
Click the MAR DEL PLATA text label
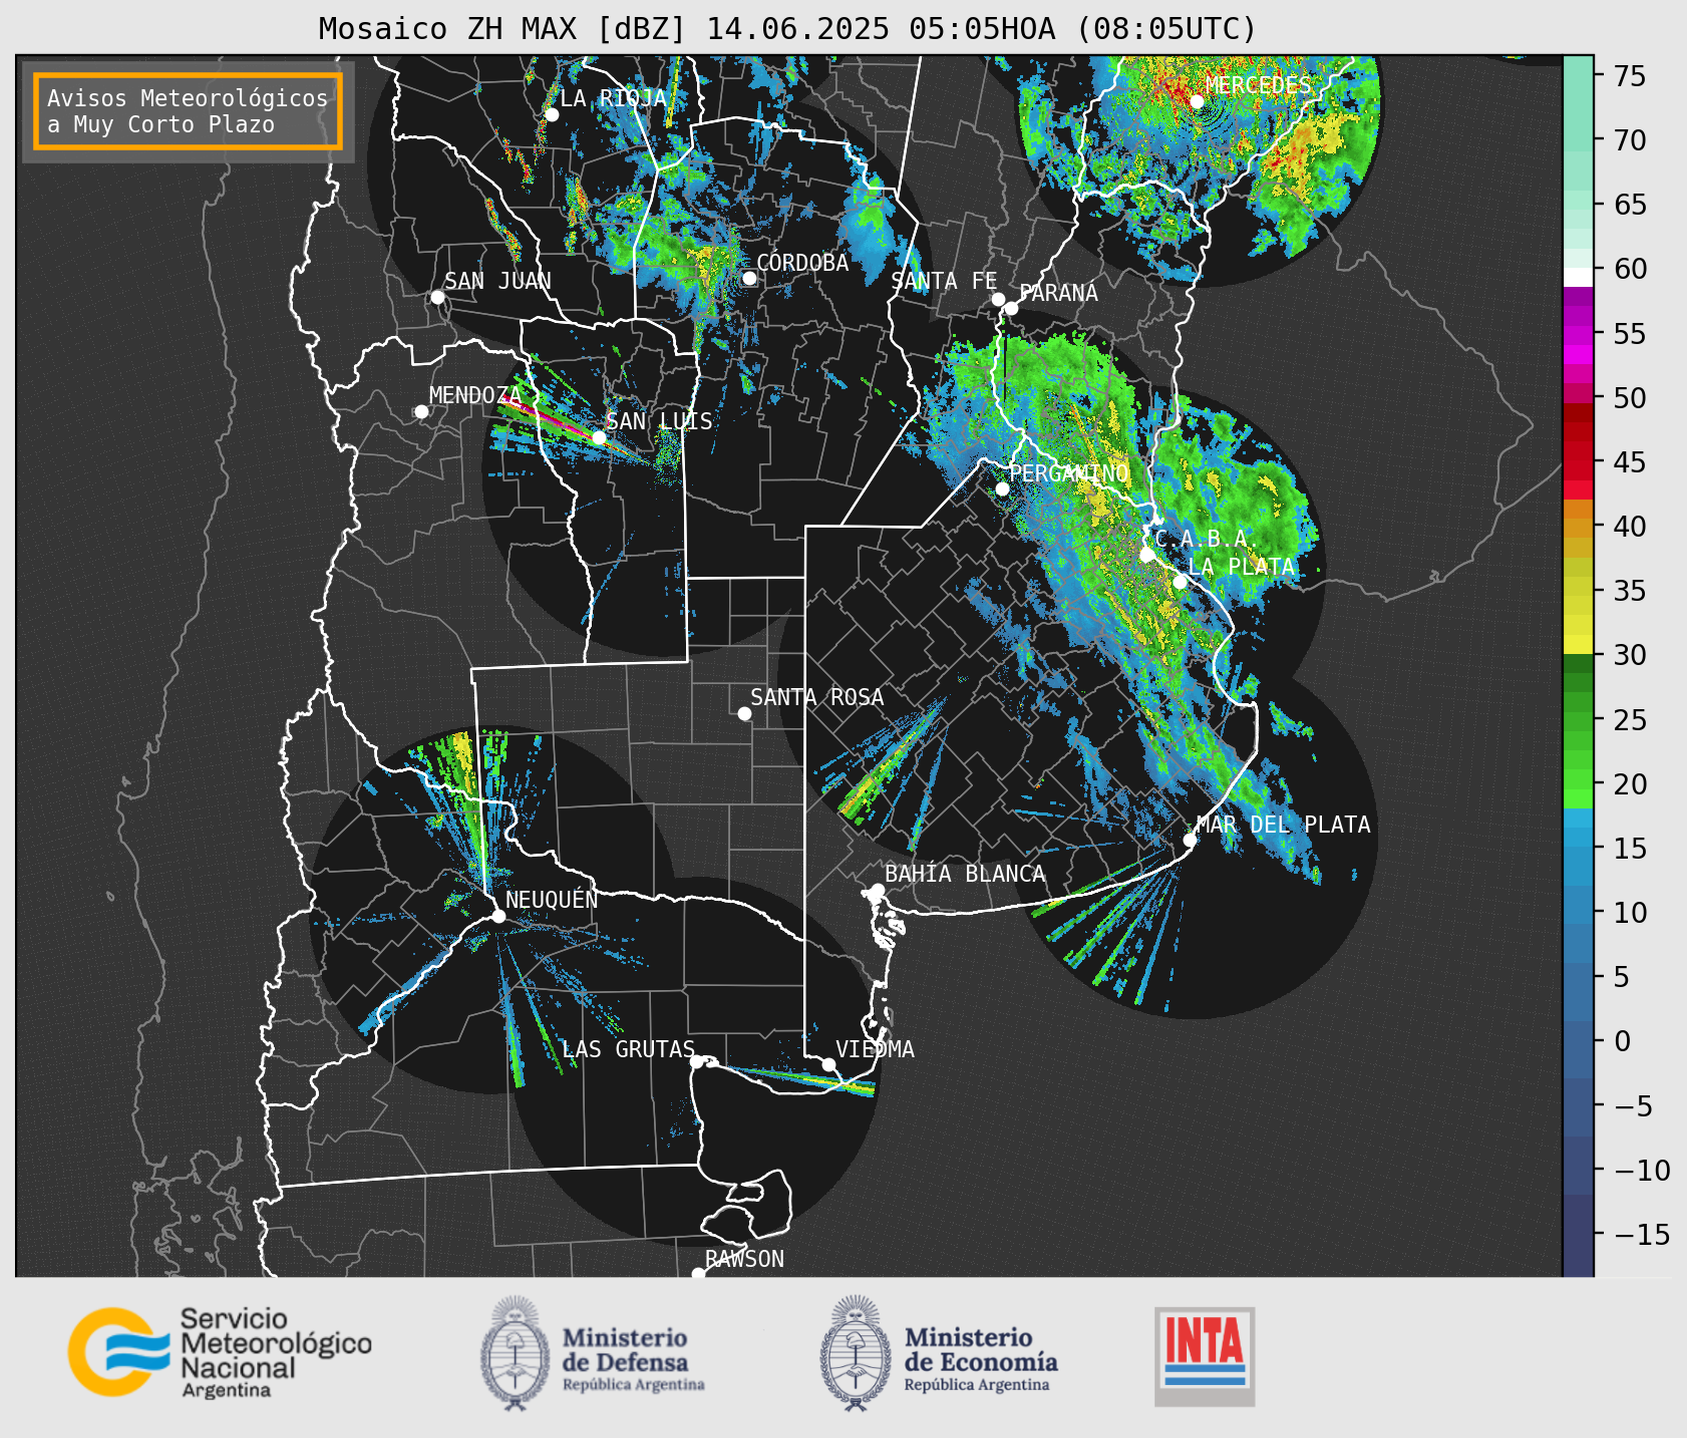click(1283, 825)
